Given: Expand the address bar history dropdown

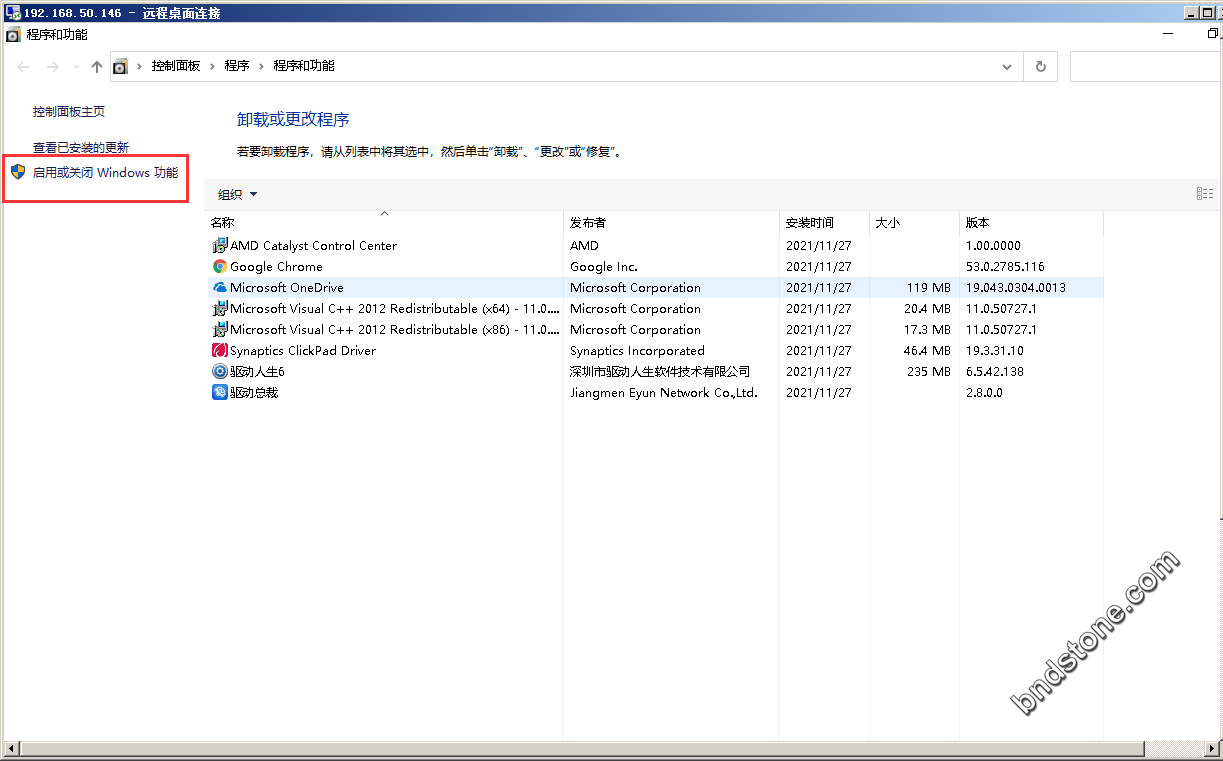Looking at the screenshot, I should point(1007,66).
